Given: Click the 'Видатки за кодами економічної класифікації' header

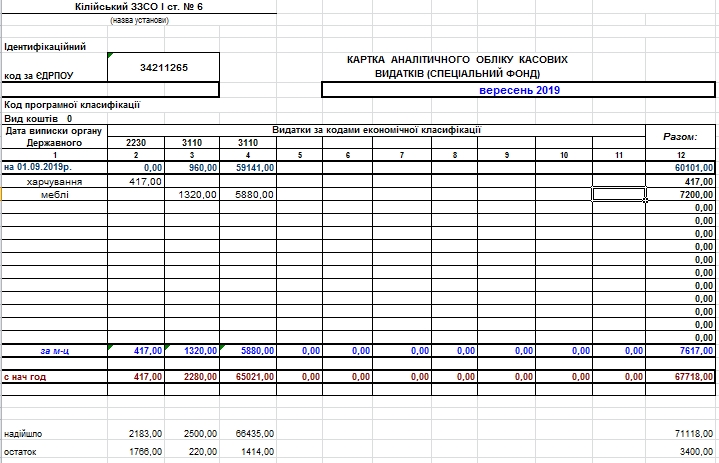Looking at the screenshot, I should (376, 130).
